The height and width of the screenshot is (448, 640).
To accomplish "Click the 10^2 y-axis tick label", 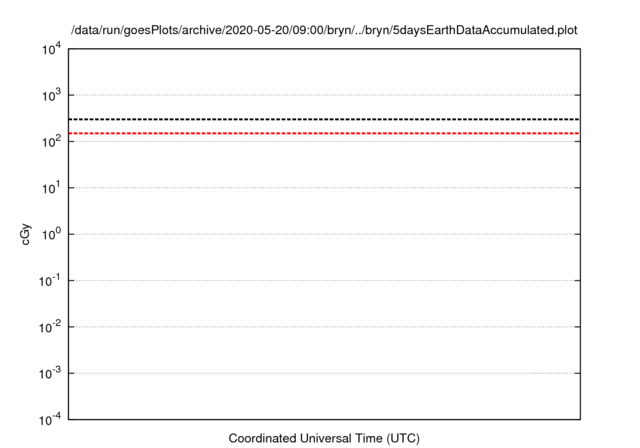I will point(51,142).
